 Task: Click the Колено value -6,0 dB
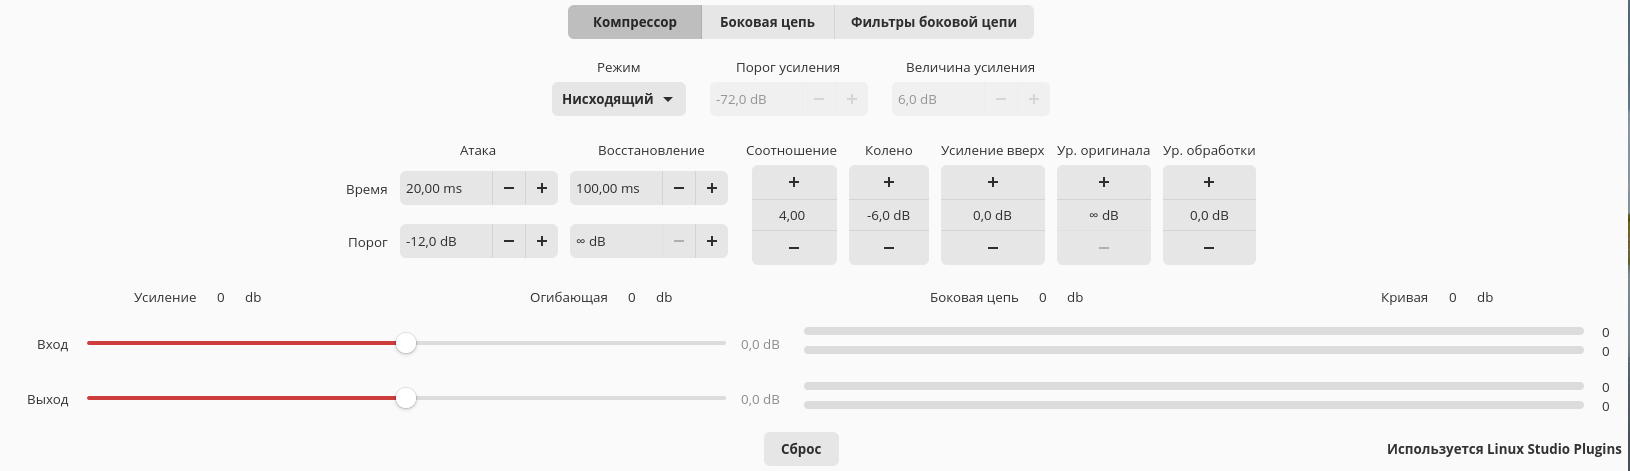pyautogui.click(x=889, y=215)
